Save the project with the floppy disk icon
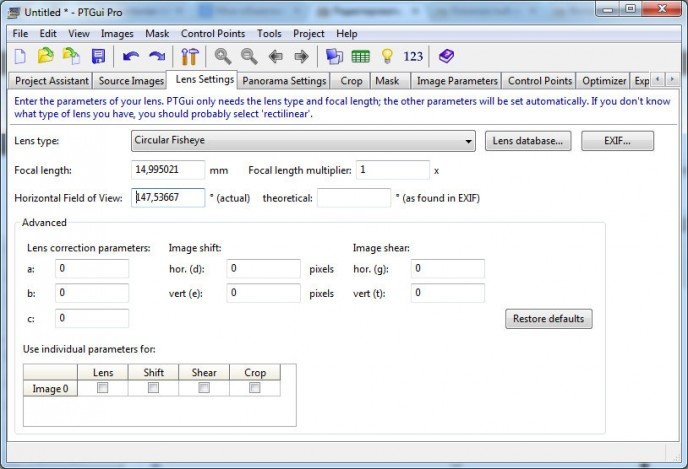Screen dimensions: 688x469 pos(98,56)
